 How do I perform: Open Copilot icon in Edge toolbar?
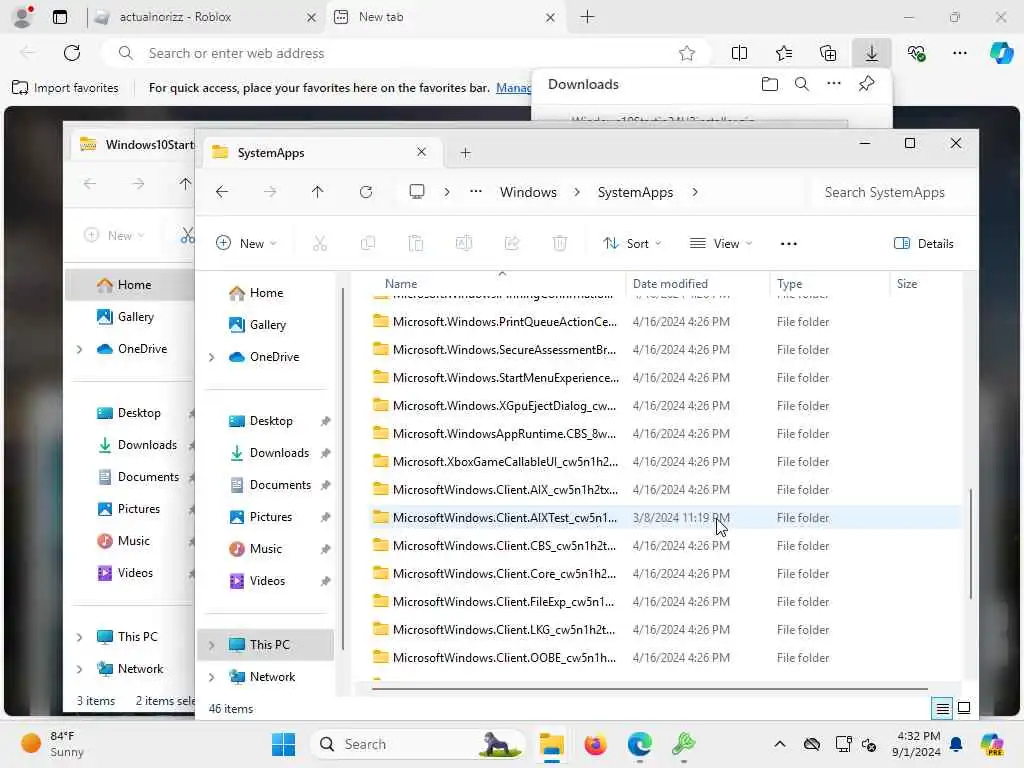(1001, 53)
